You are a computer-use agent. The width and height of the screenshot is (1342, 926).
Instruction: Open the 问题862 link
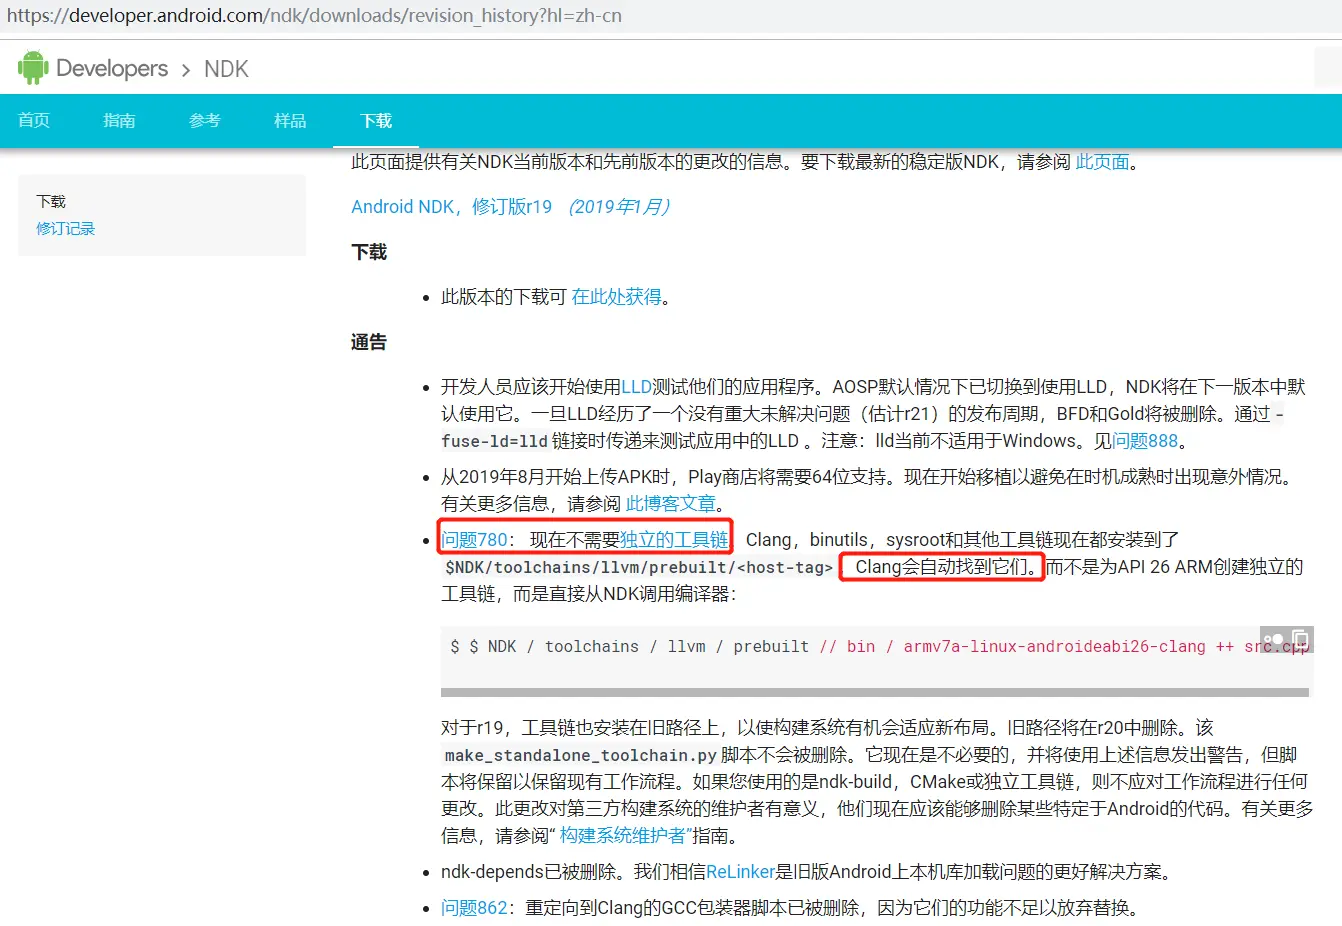click(475, 908)
